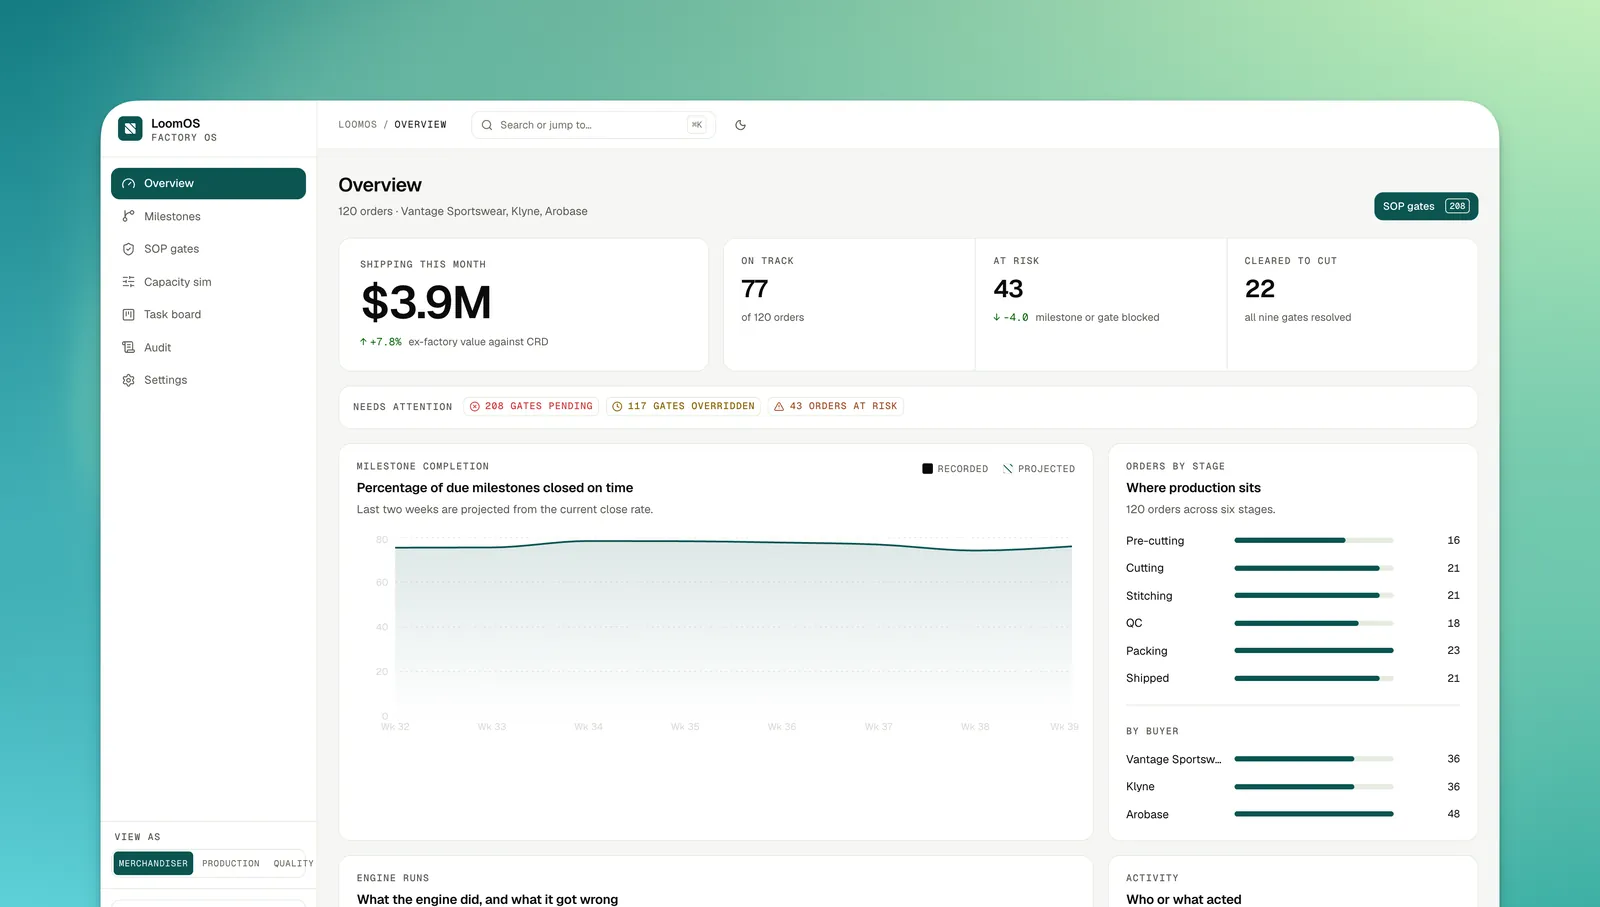This screenshot has height=907, width=1600.
Task: Click the SOP gates 208 button
Action: [1426, 206]
